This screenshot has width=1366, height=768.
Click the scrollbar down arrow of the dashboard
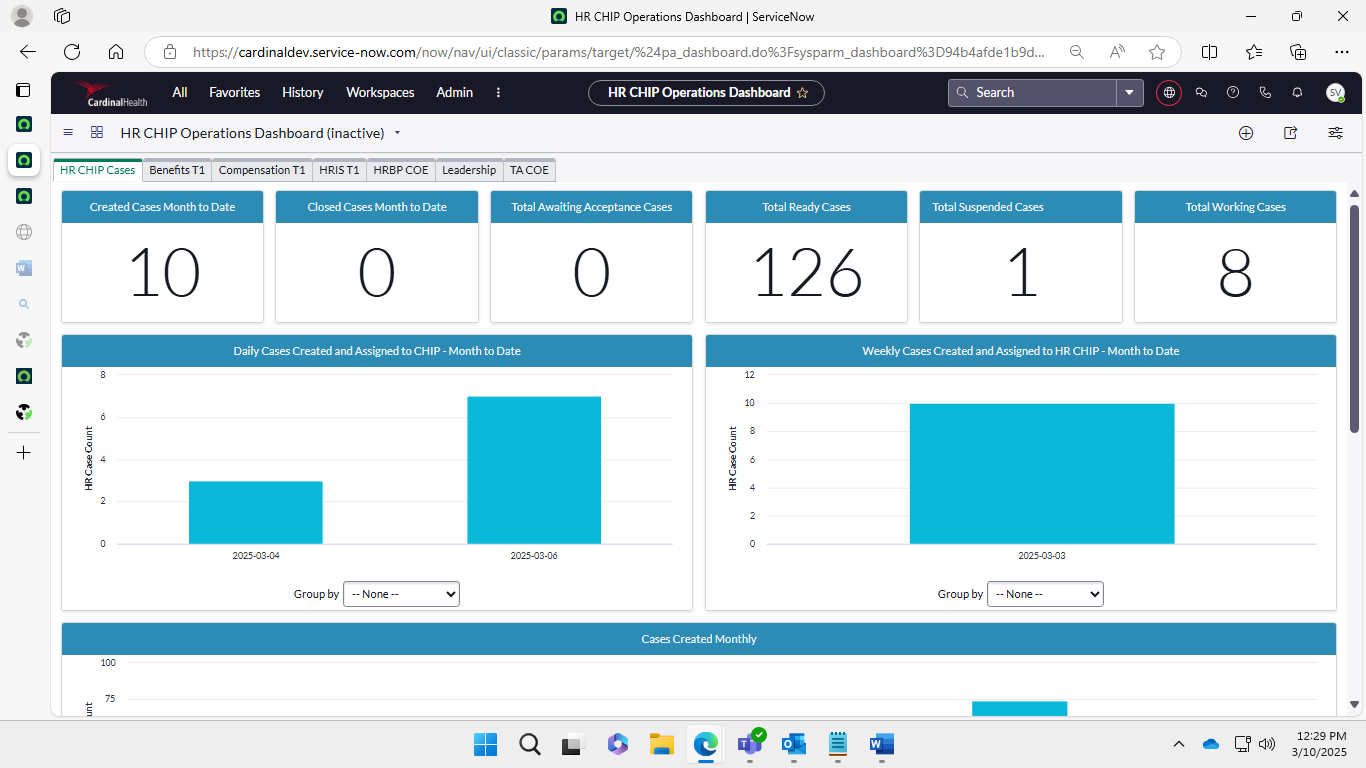pos(1355,704)
